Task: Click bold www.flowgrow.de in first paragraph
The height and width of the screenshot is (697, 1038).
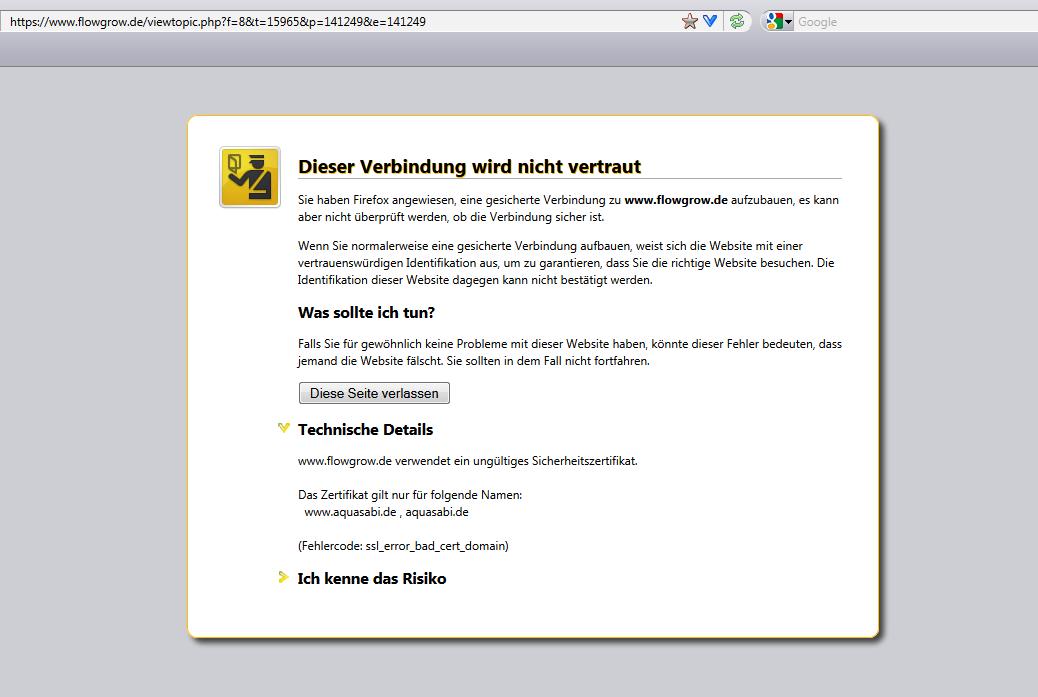Action: 676,200
